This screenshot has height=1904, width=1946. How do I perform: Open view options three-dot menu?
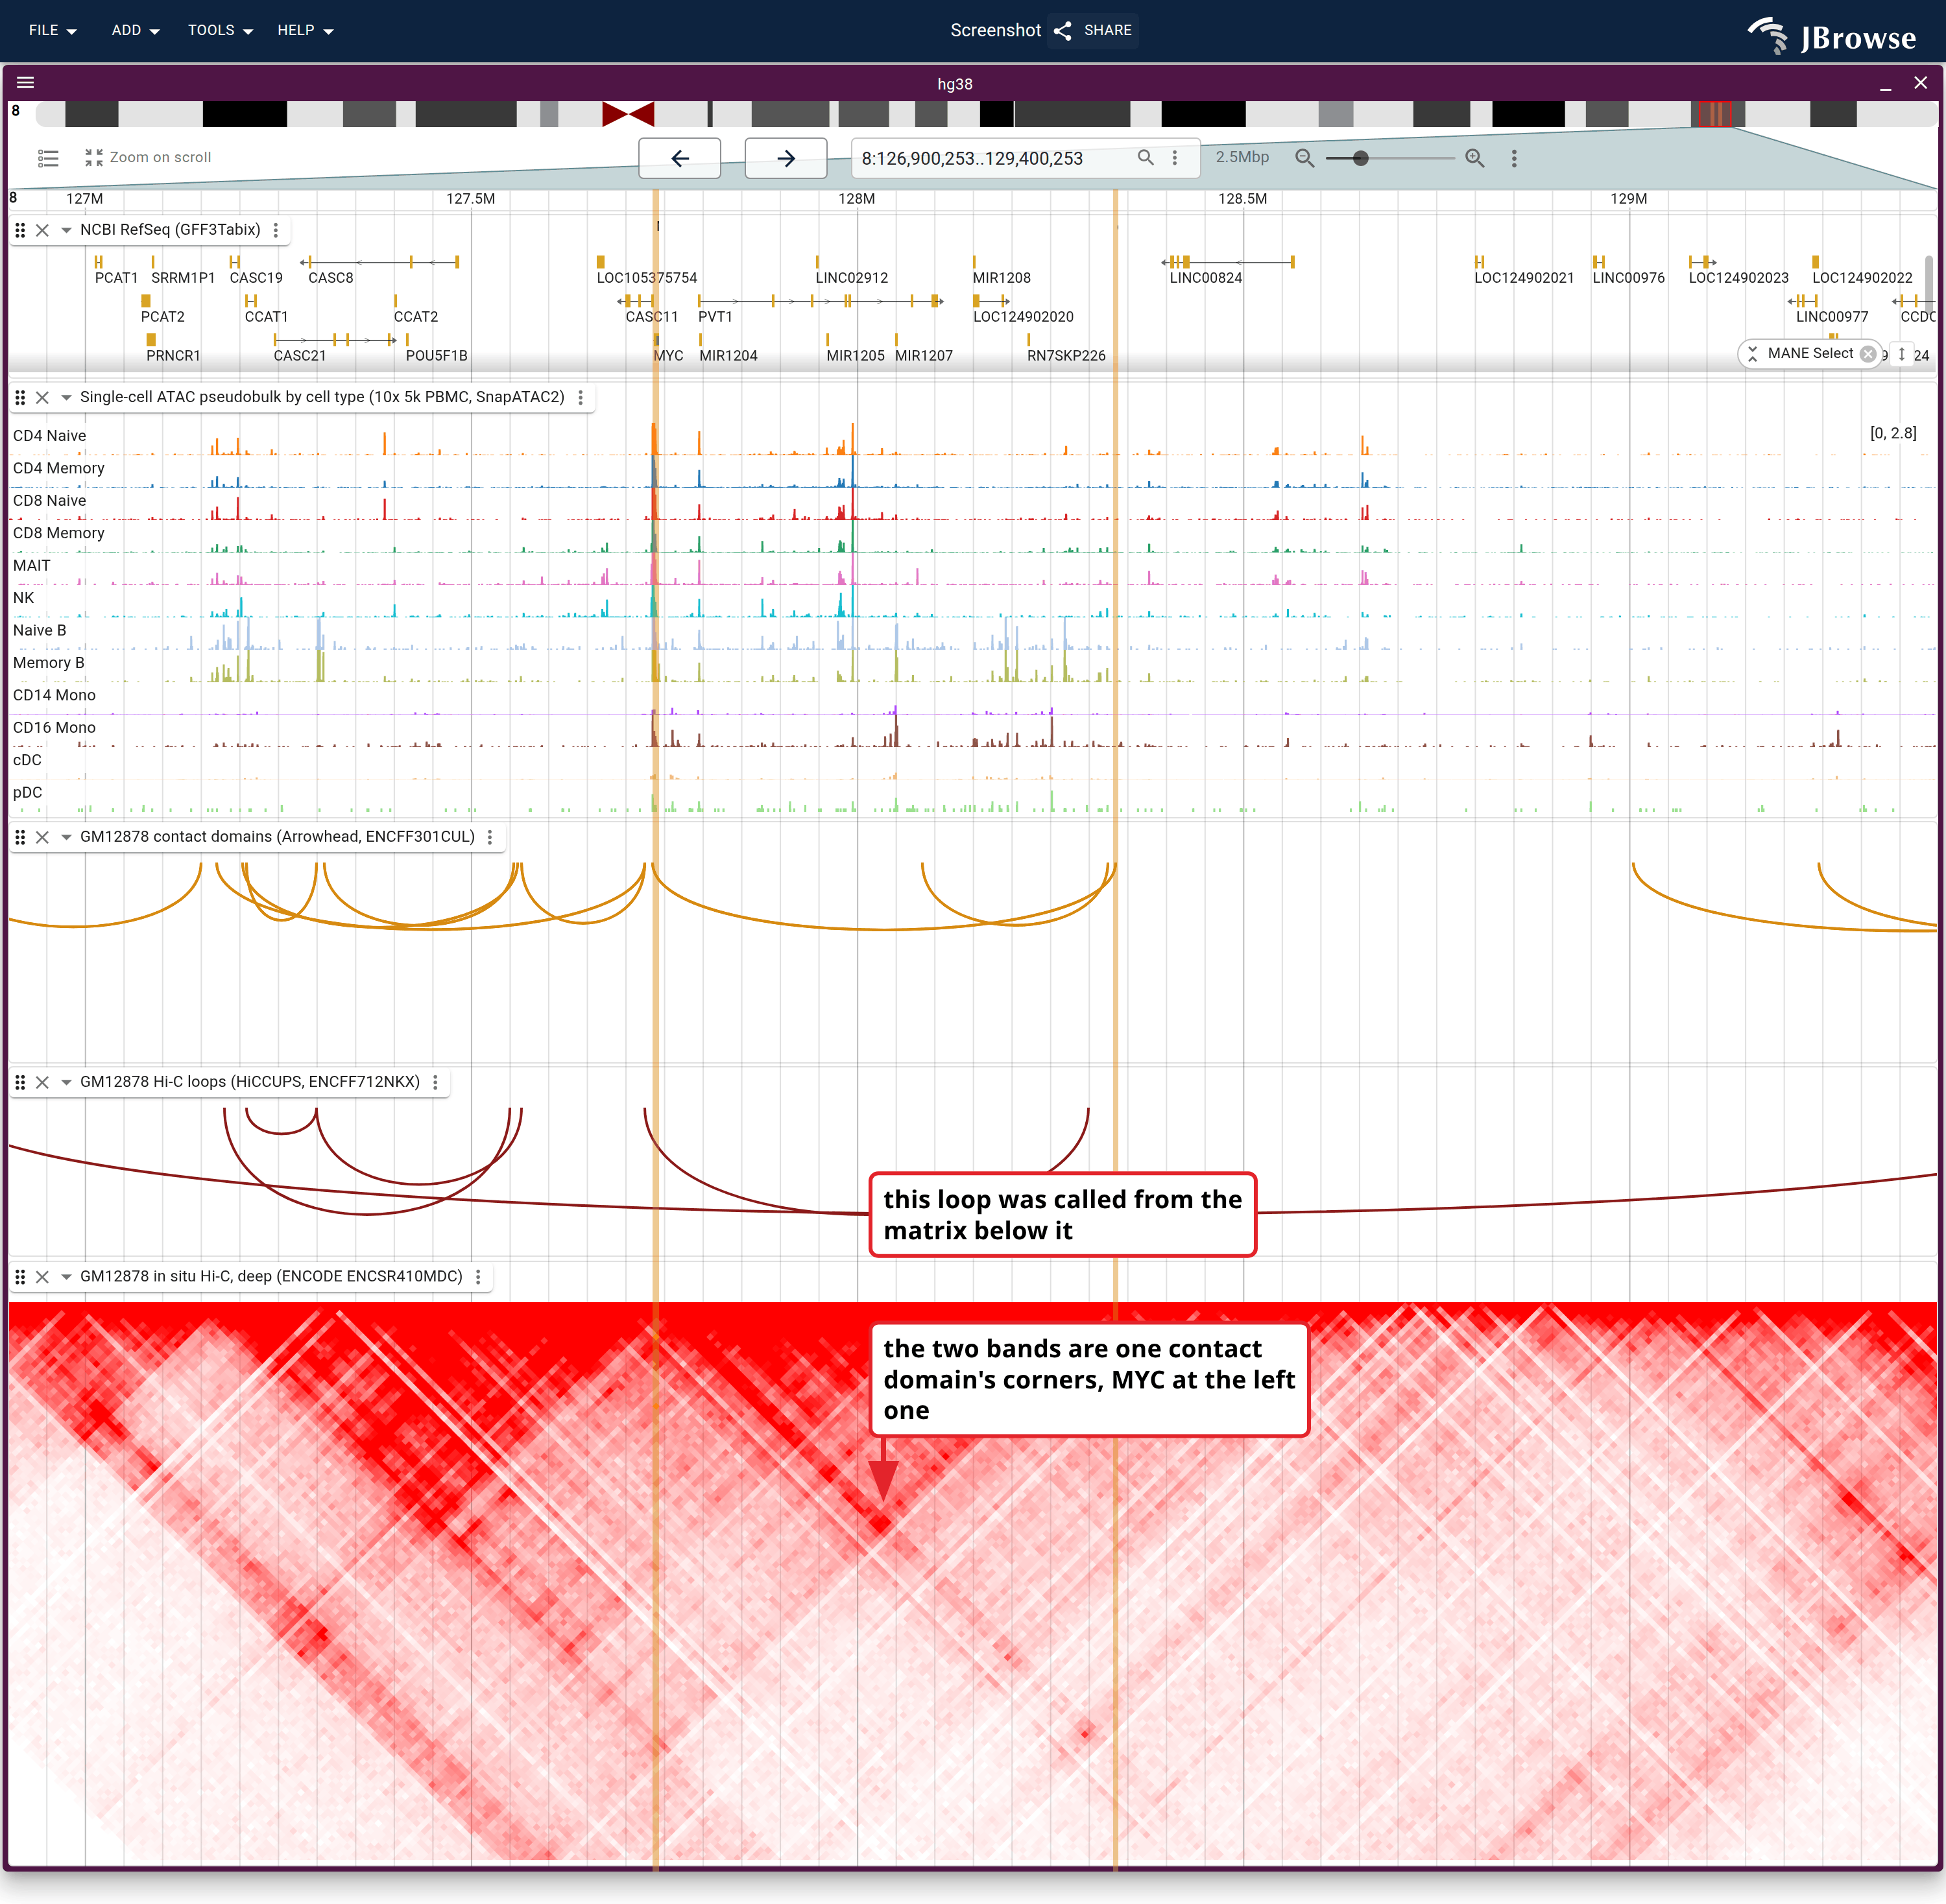pyautogui.click(x=1514, y=158)
